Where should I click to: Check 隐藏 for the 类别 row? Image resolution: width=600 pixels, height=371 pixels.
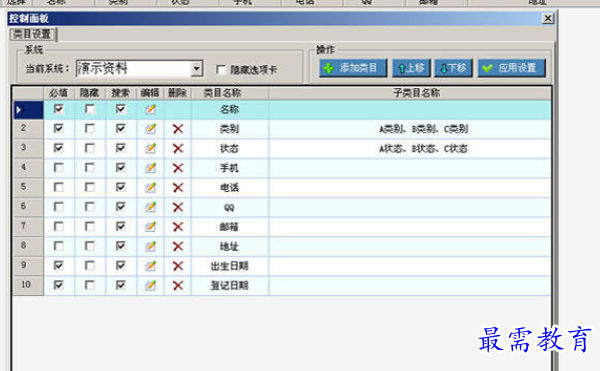pos(90,129)
